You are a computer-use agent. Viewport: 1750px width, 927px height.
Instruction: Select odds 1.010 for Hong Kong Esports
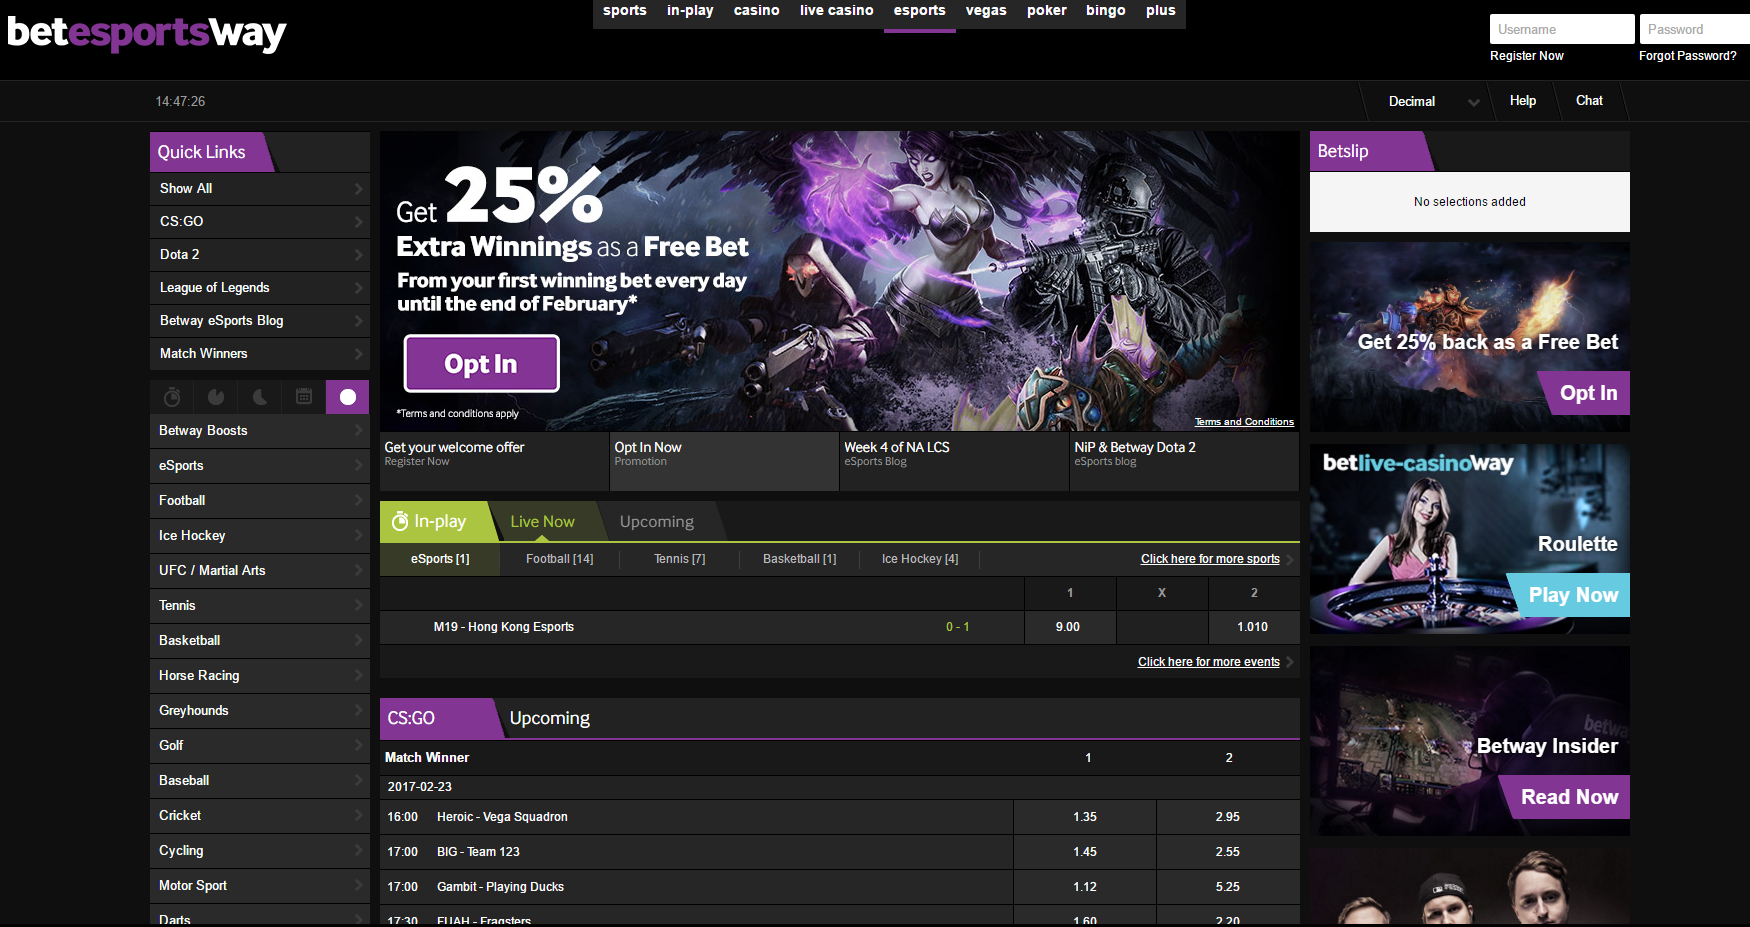click(1253, 627)
